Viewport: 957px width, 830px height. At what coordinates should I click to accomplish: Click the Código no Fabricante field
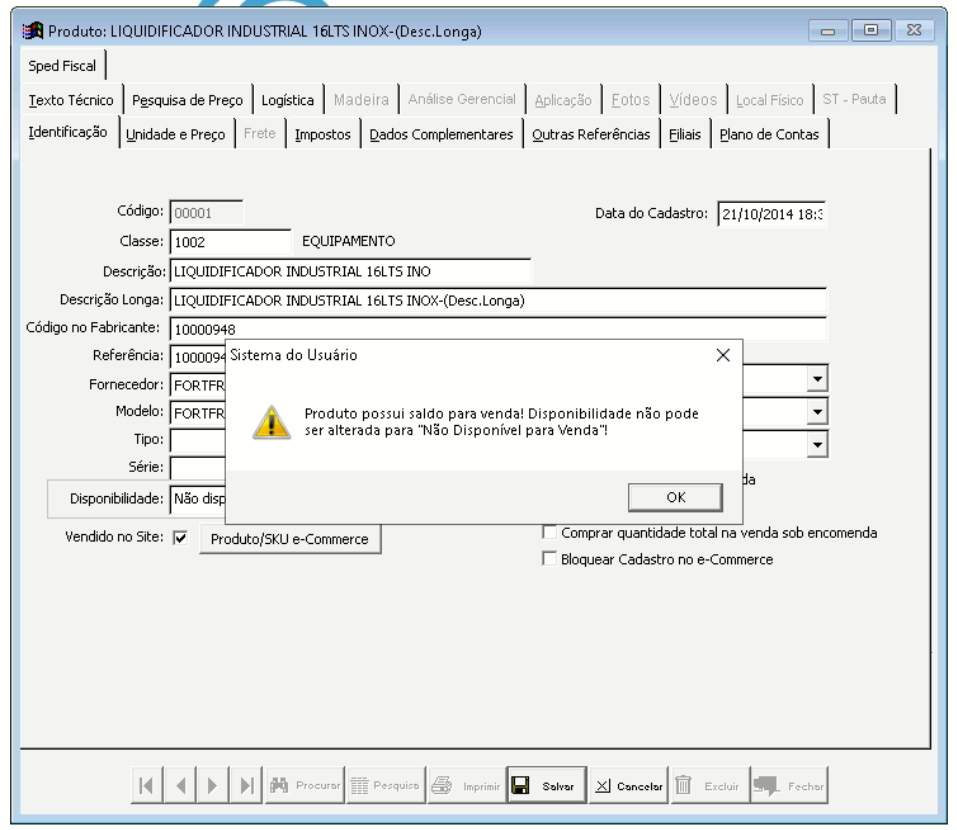(498, 329)
